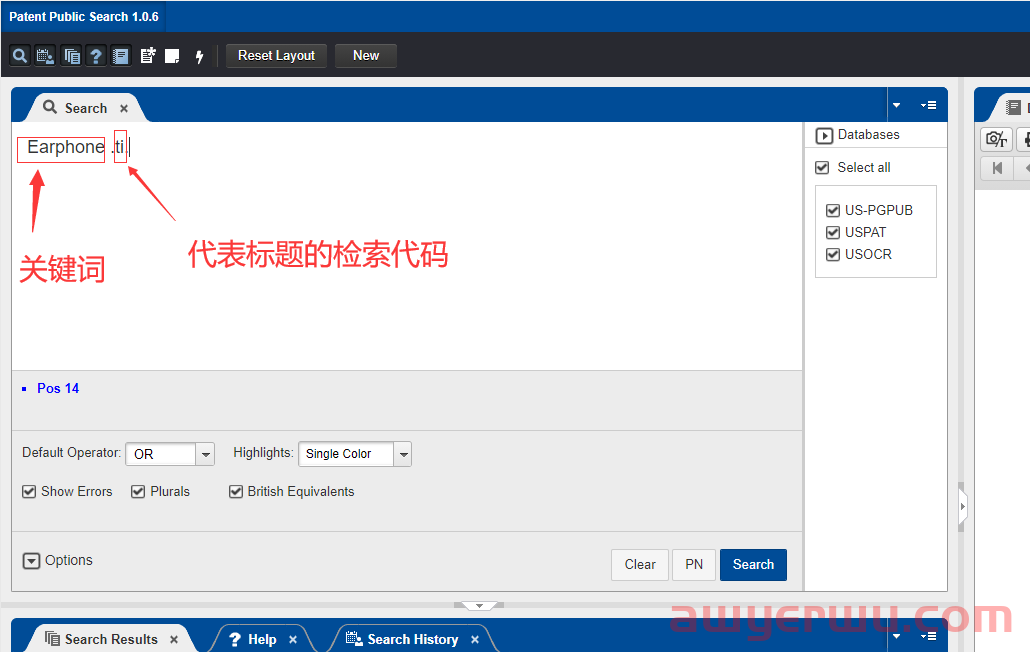The image size is (1030, 652).
Task: Click the notebook document viewer toolbar icon
Action: pos(121,56)
